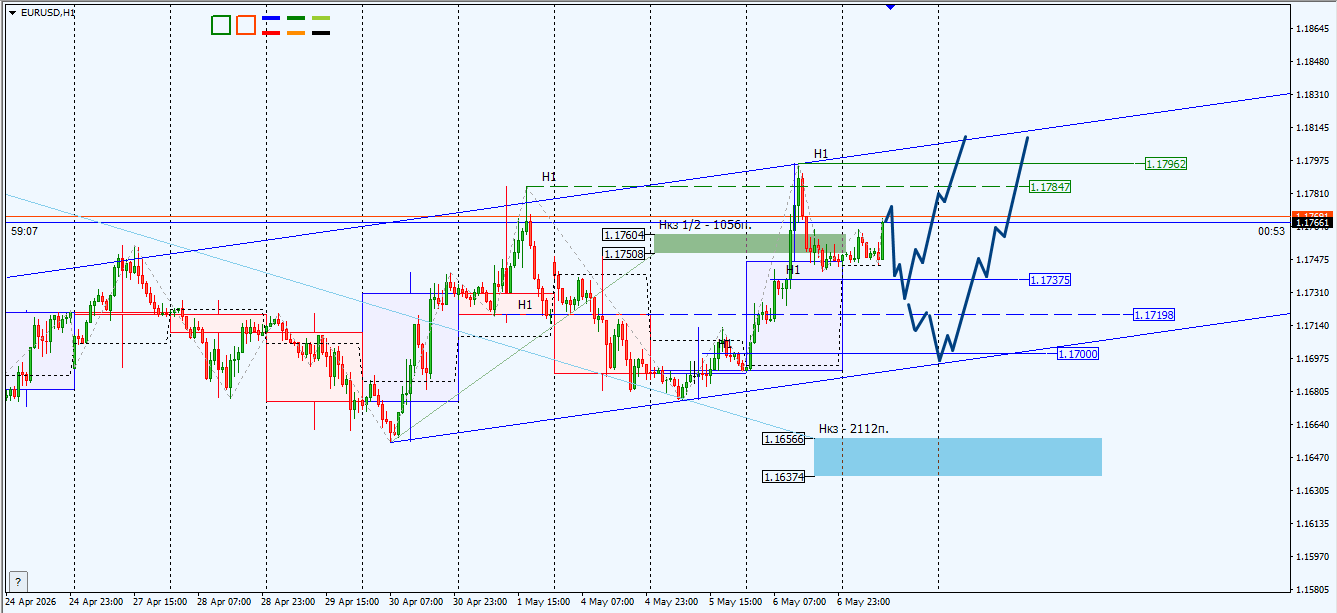Screen dimensions: 1337x613
Task: Open the EURUSD,H1 chart dropdown arrow
Action: [12, 12]
